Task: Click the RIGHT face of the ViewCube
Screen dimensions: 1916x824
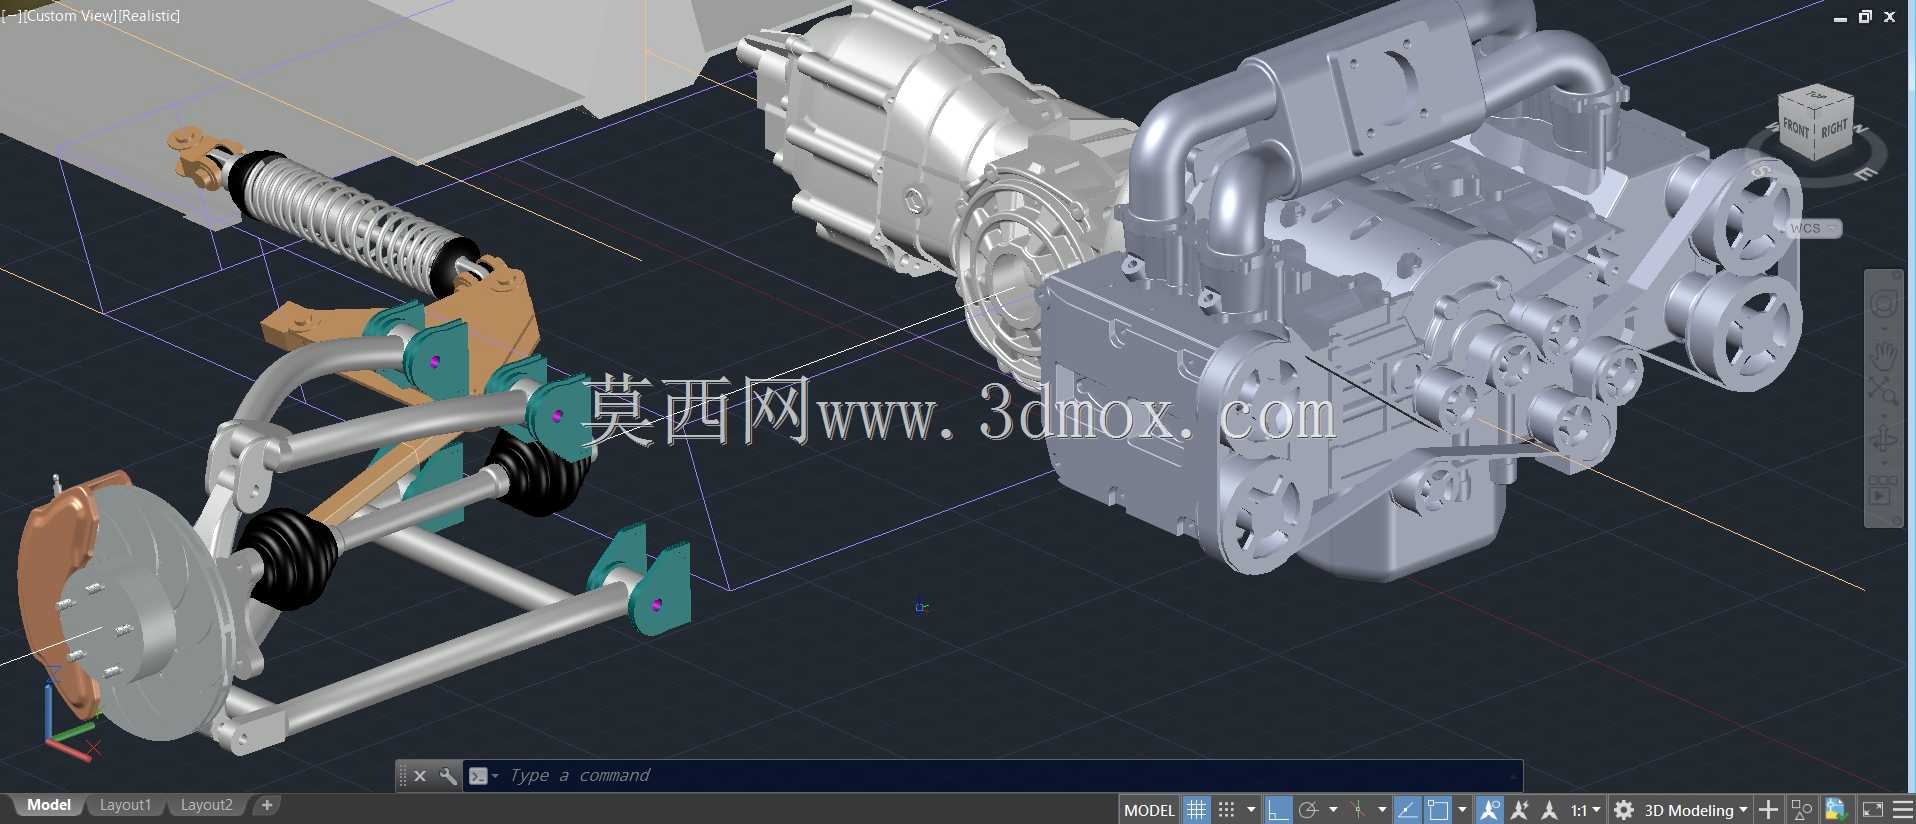Action: point(1834,129)
